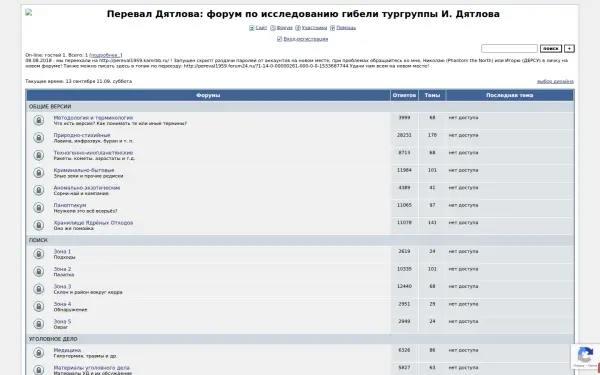This screenshot has height=375, width=600.
Task: Open the Техногенно-инопланетянские forum
Action: pyautogui.click(x=93, y=153)
